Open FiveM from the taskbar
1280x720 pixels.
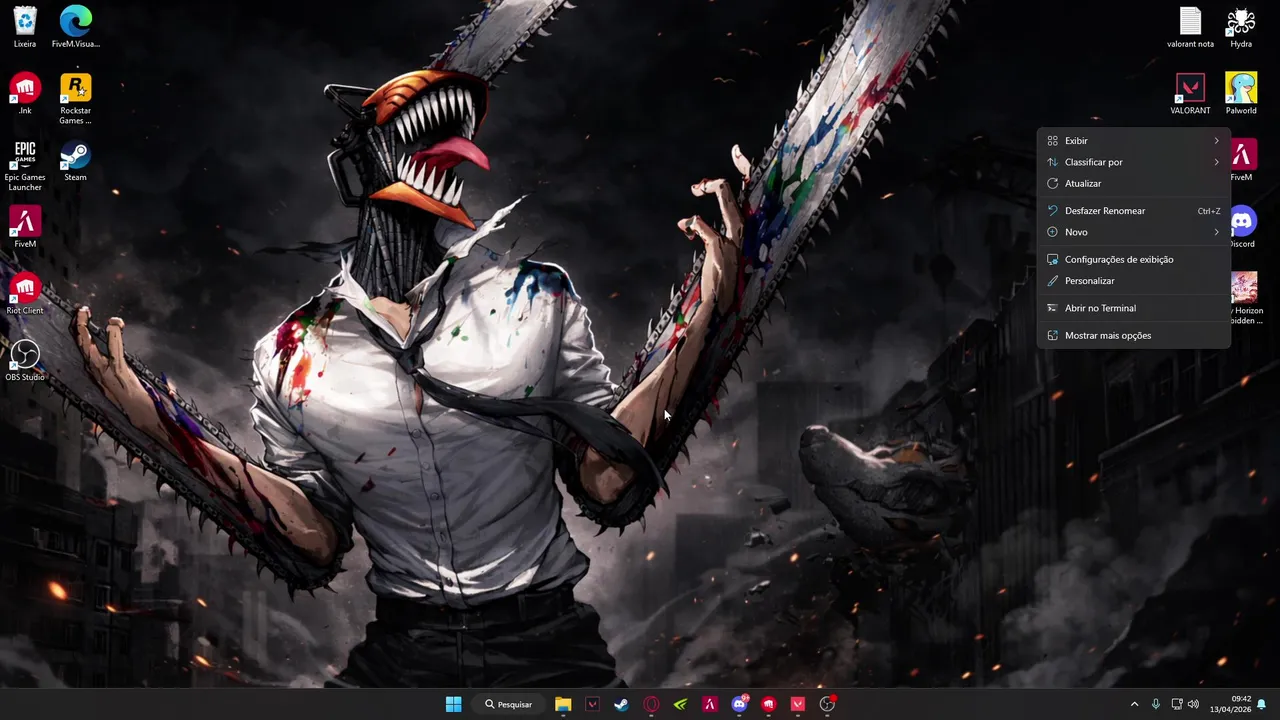pyautogui.click(x=709, y=704)
